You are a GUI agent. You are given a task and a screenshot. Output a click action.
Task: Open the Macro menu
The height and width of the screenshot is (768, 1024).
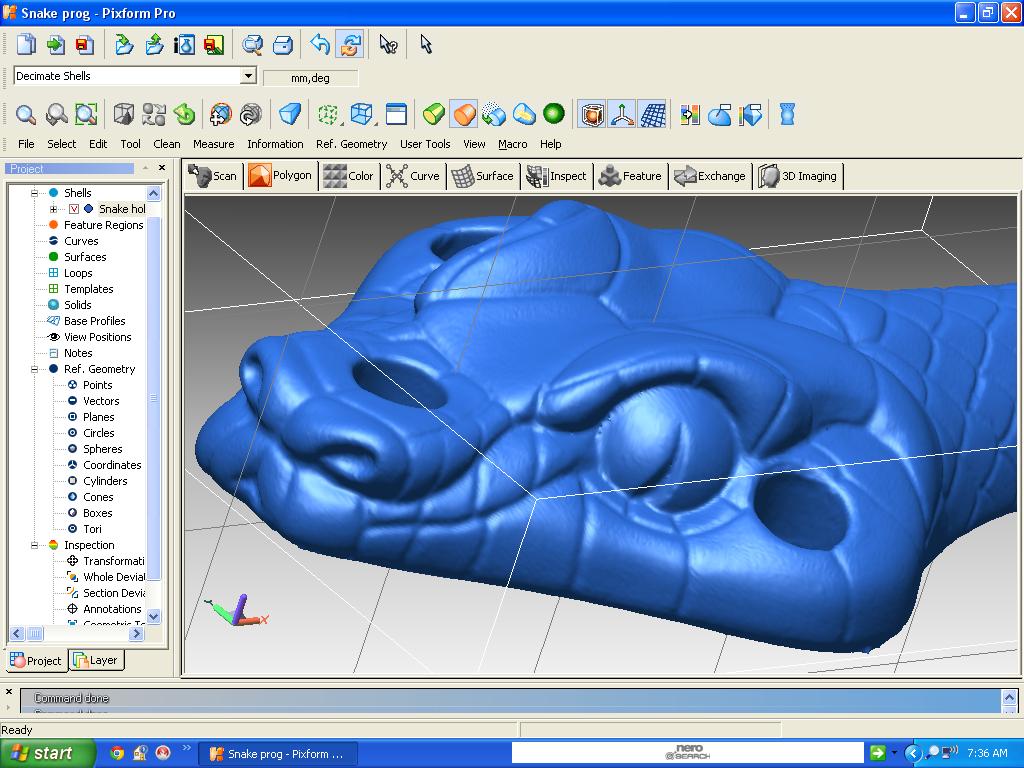tap(513, 144)
